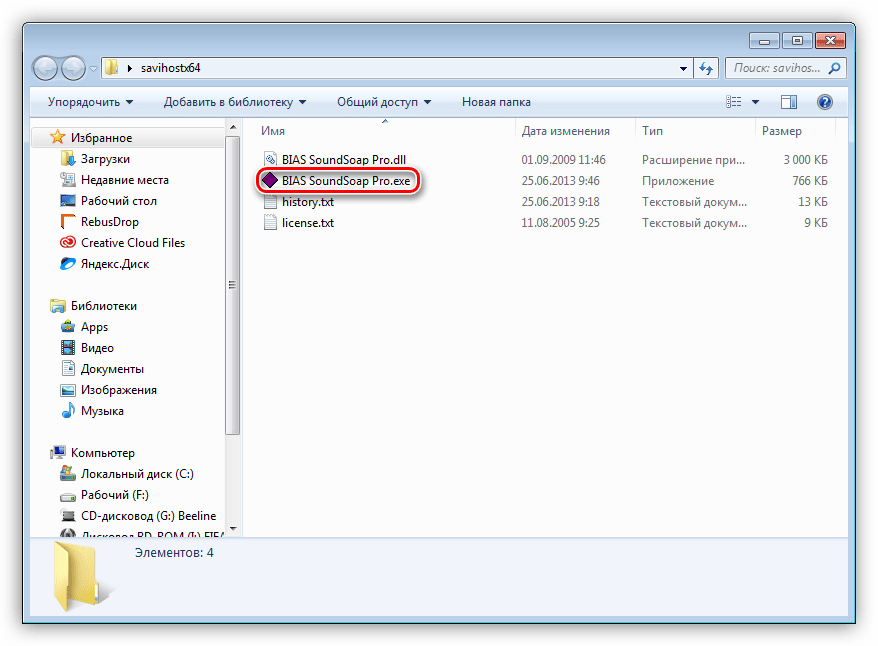Select BIAS SoundSoap Pro.dll file
Screen dimensions: 878x646
click(343, 160)
